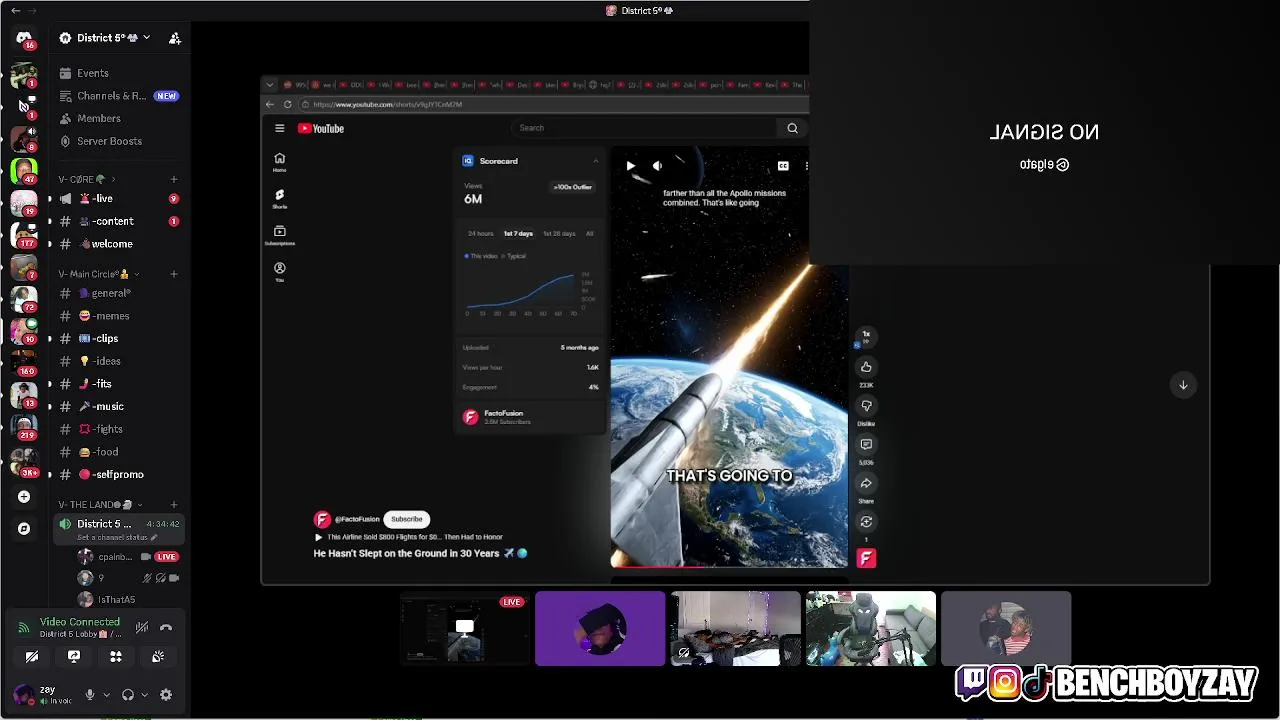The height and width of the screenshot is (720, 1280).
Task: Collapse the Scorecard panel chevron
Action: pos(595,161)
